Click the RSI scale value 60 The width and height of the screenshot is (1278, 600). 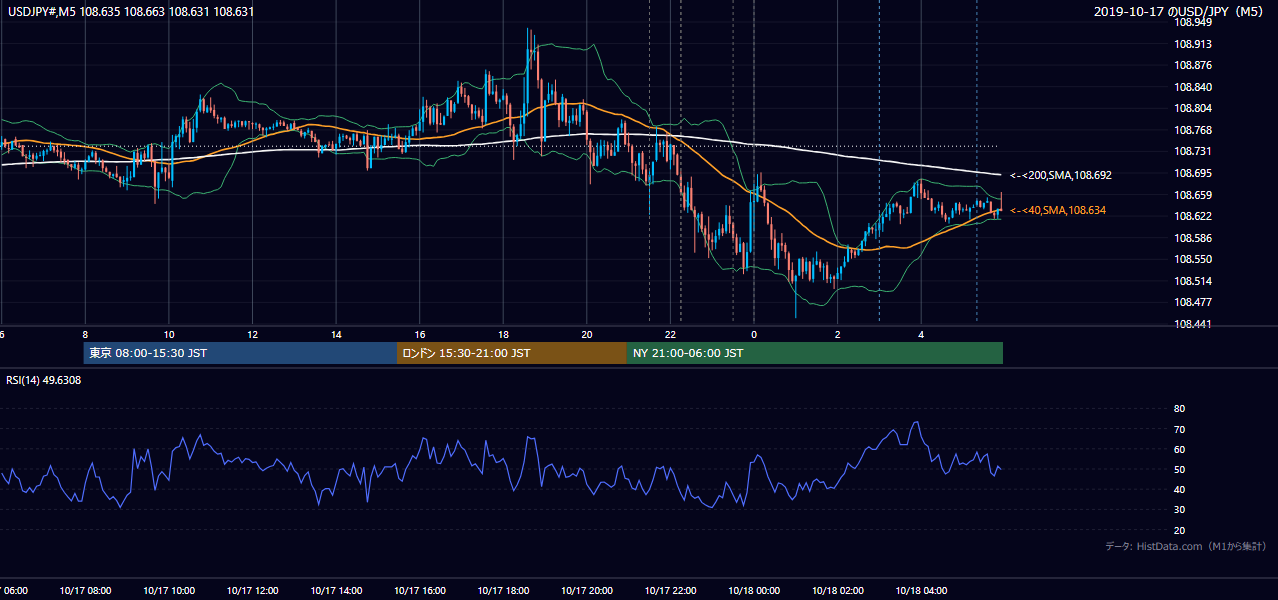(x=1179, y=449)
